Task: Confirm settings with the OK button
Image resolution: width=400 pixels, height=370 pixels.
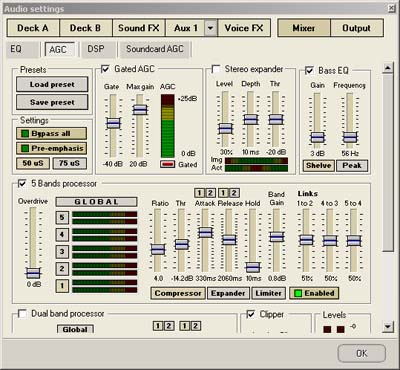Action: (x=362, y=353)
